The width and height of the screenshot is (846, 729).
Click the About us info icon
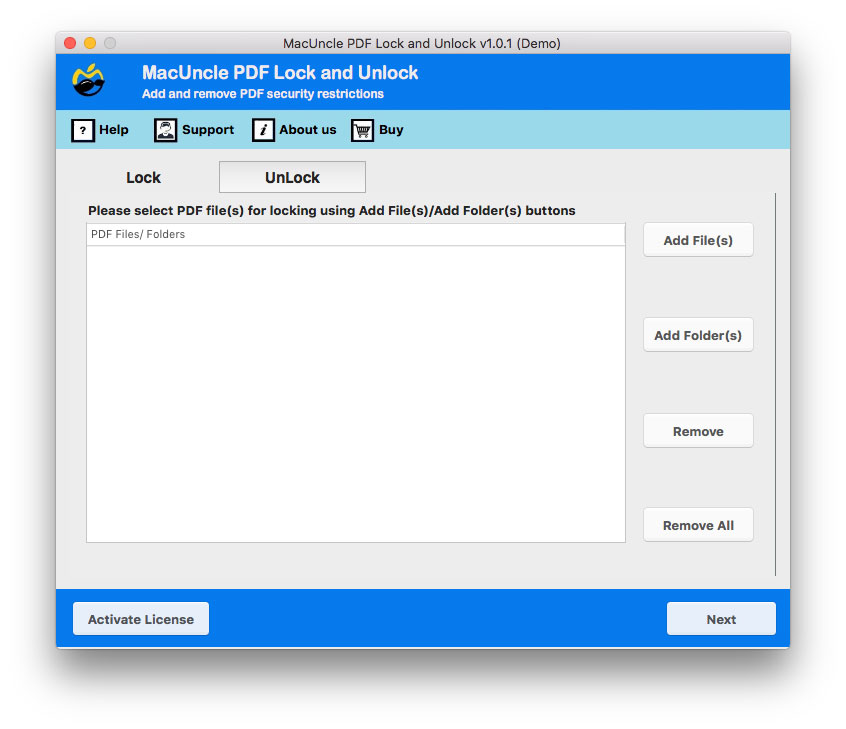click(x=263, y=130)
